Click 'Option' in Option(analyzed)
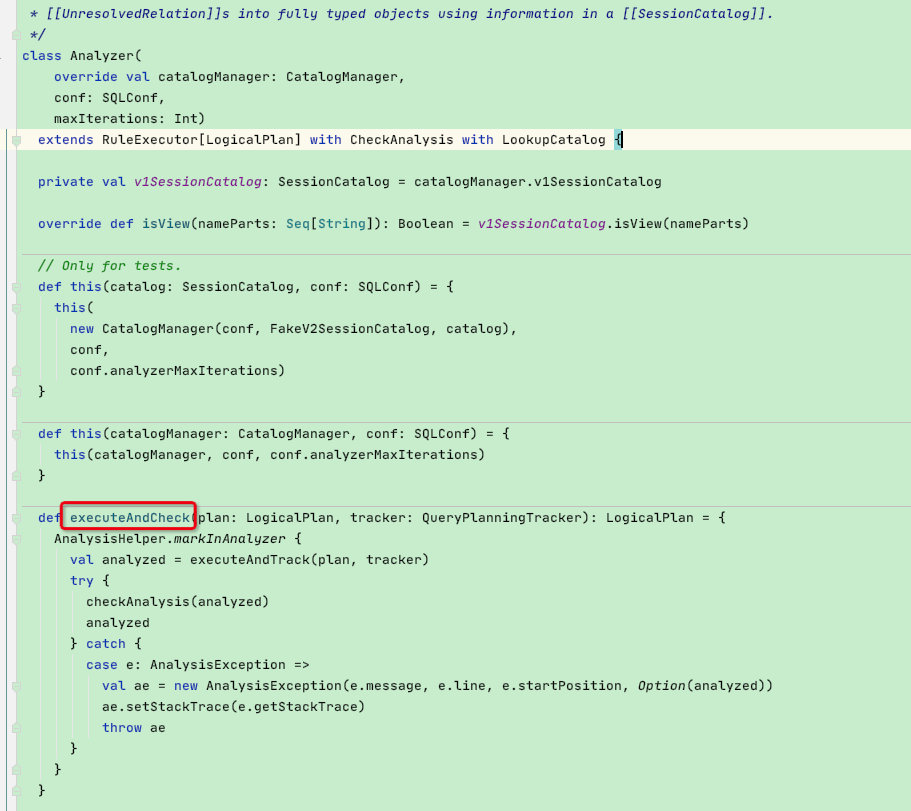 pos(661,686)
